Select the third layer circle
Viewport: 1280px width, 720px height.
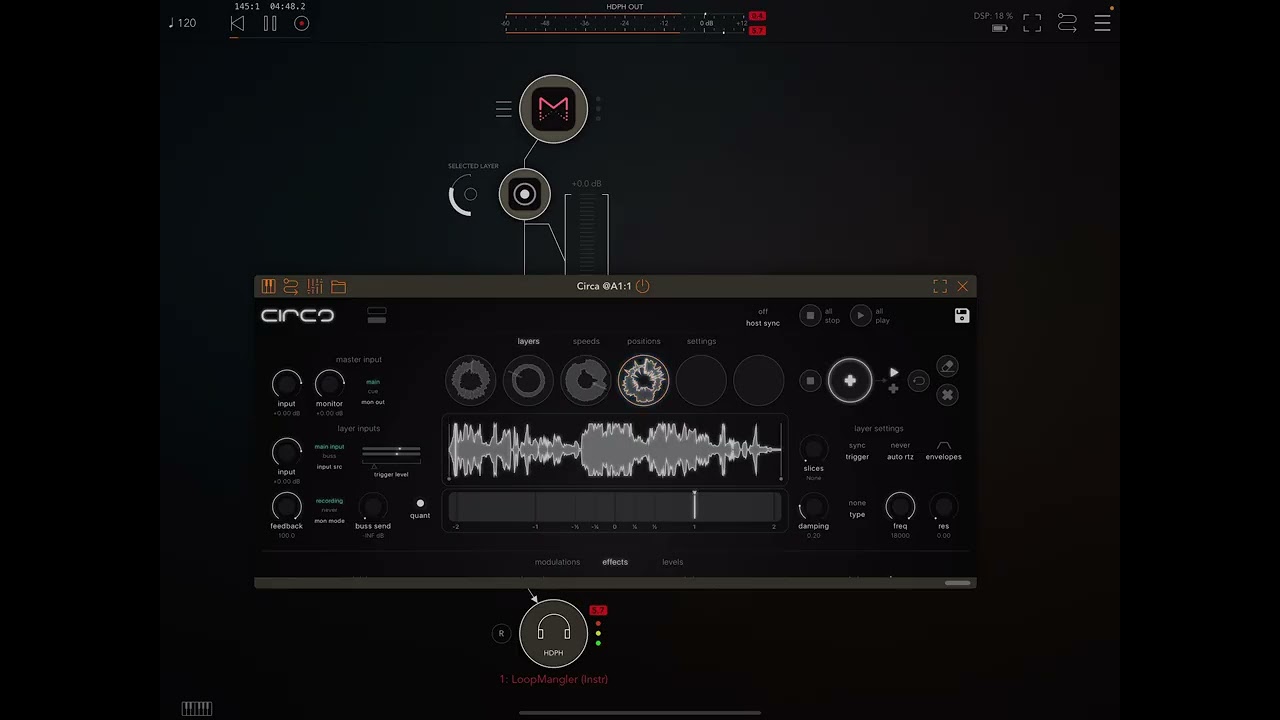(586, 381)
